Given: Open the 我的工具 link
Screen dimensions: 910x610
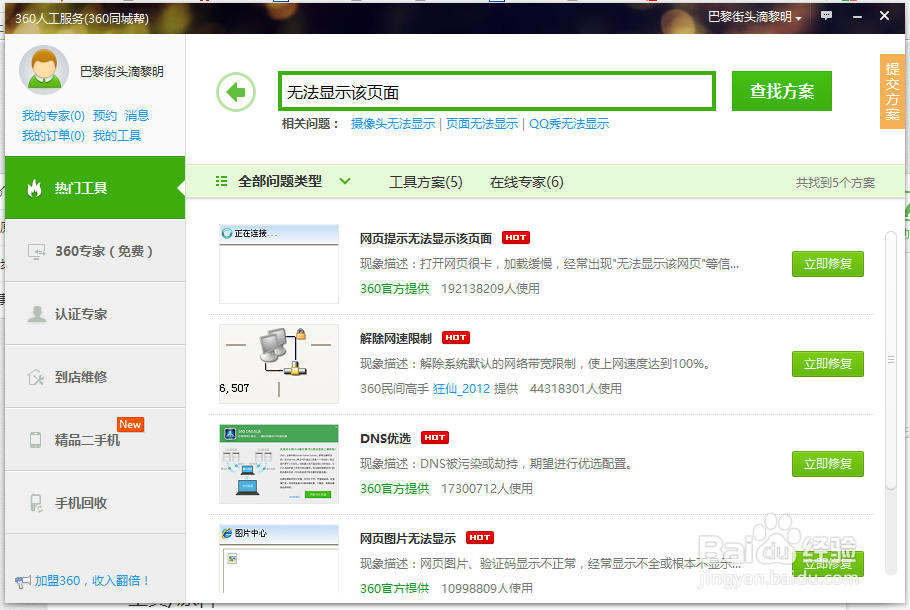Looking at the screenshot, I should [117, 136].
